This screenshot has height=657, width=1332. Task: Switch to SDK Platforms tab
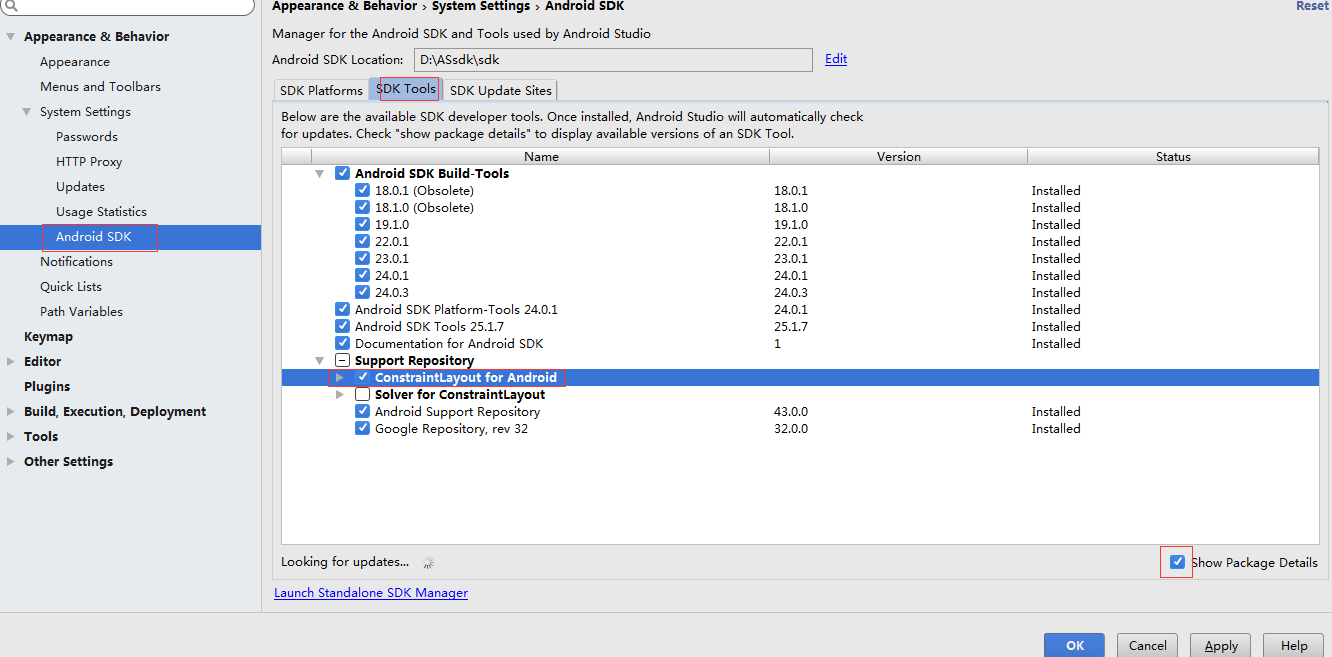[321, 90]
